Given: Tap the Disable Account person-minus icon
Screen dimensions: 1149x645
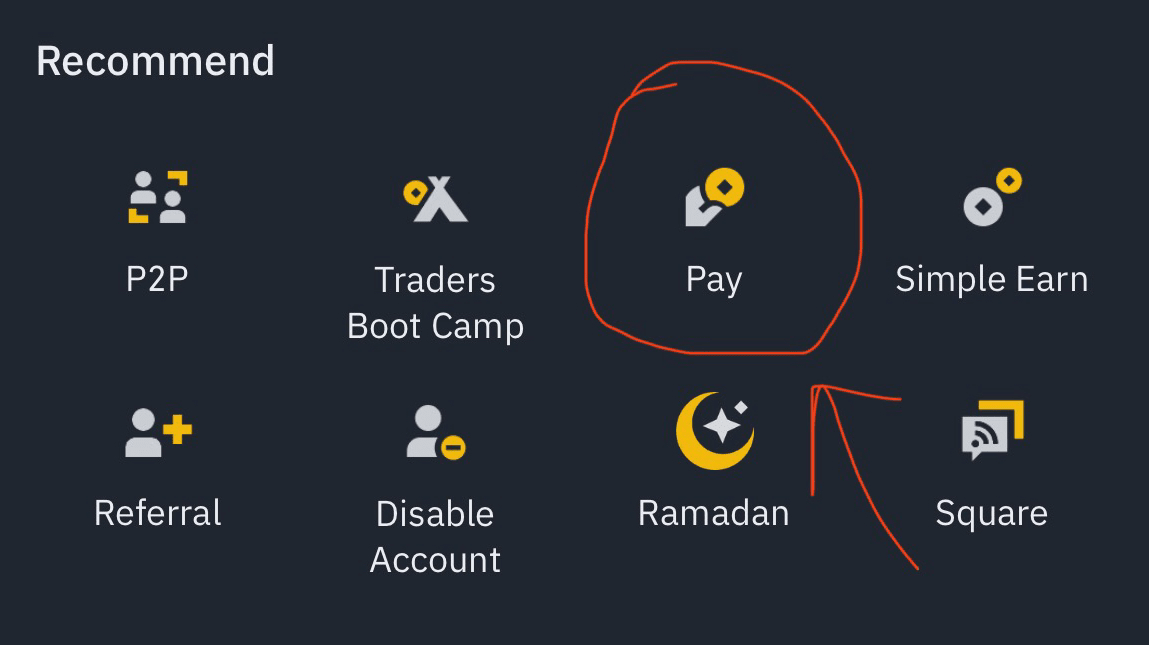Looking at the screenshot, I should pyautogui.click(x=436, y=432).
